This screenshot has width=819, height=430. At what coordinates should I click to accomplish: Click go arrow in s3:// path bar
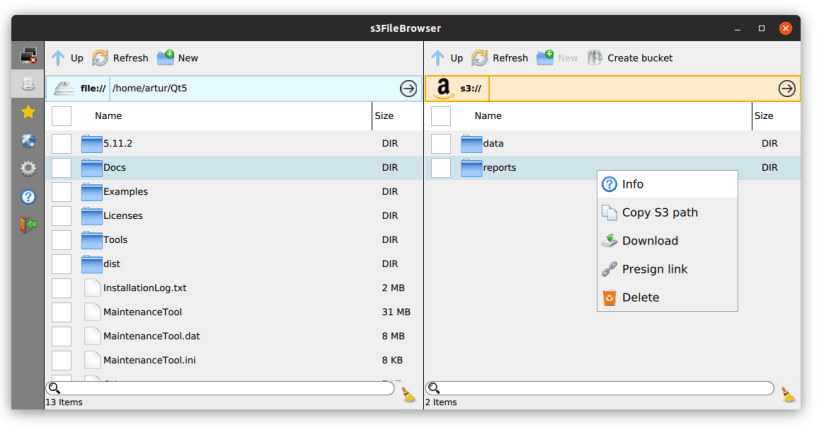787,88
